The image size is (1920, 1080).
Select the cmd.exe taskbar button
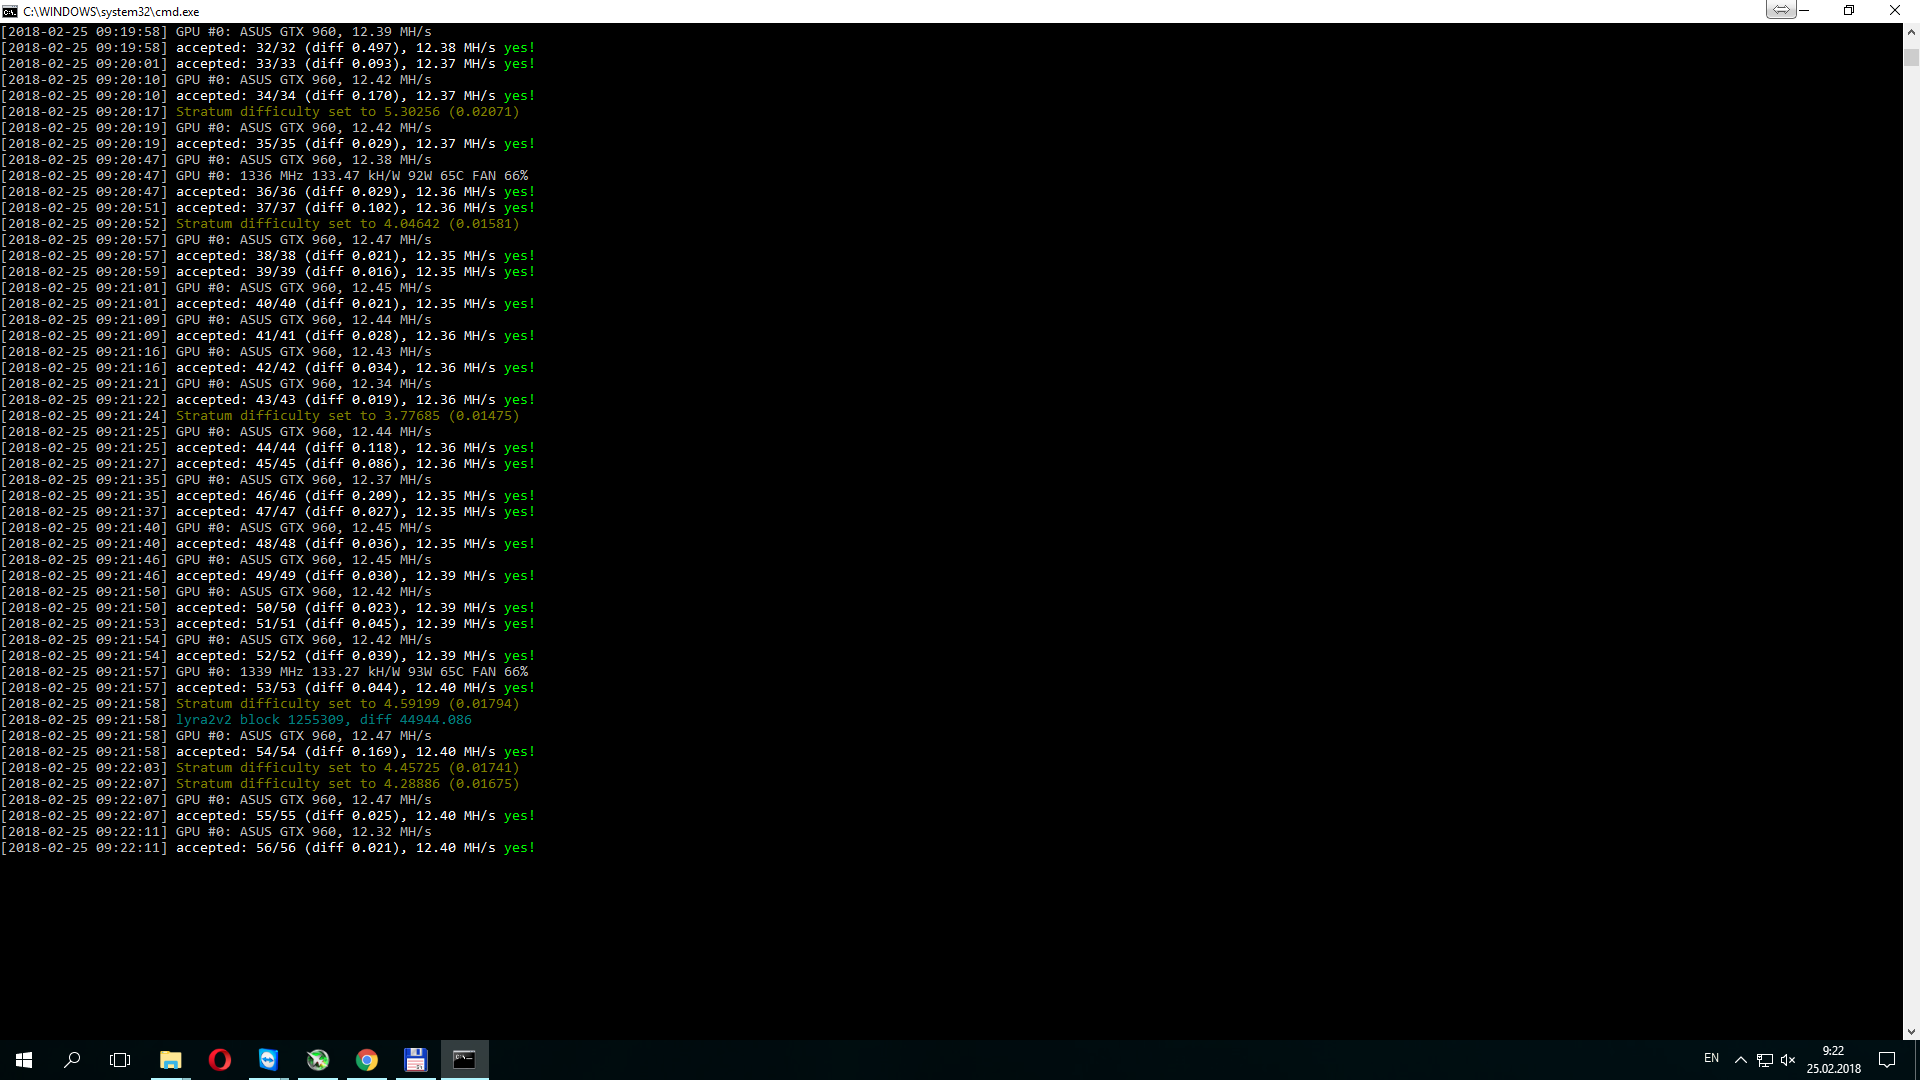click(x=465, y=1060)
